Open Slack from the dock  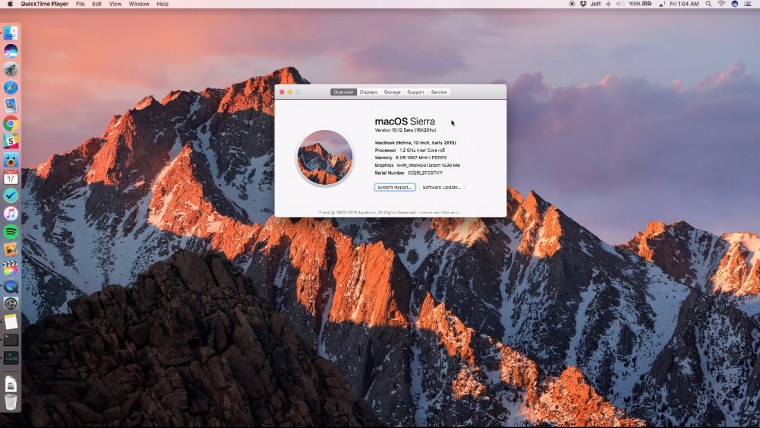tap(11, 141)
